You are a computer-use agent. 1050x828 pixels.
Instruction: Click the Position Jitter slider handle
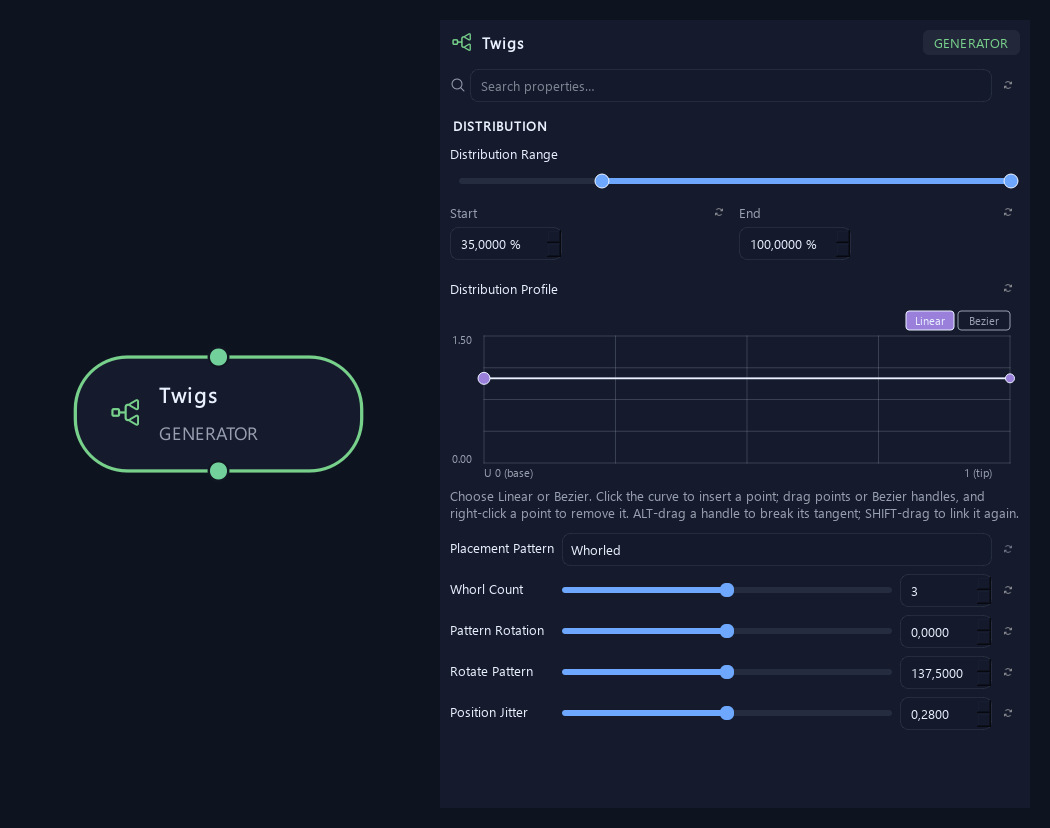click(x=727, y=713)
